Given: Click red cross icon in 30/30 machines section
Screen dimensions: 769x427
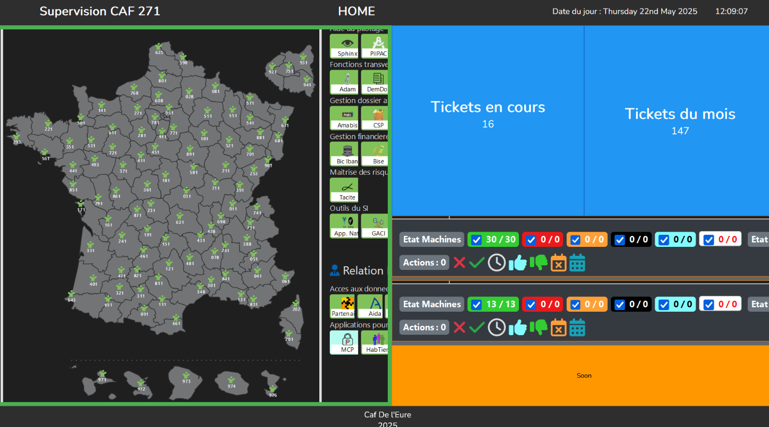Looking at the screenshot, I should coord(460,263).
